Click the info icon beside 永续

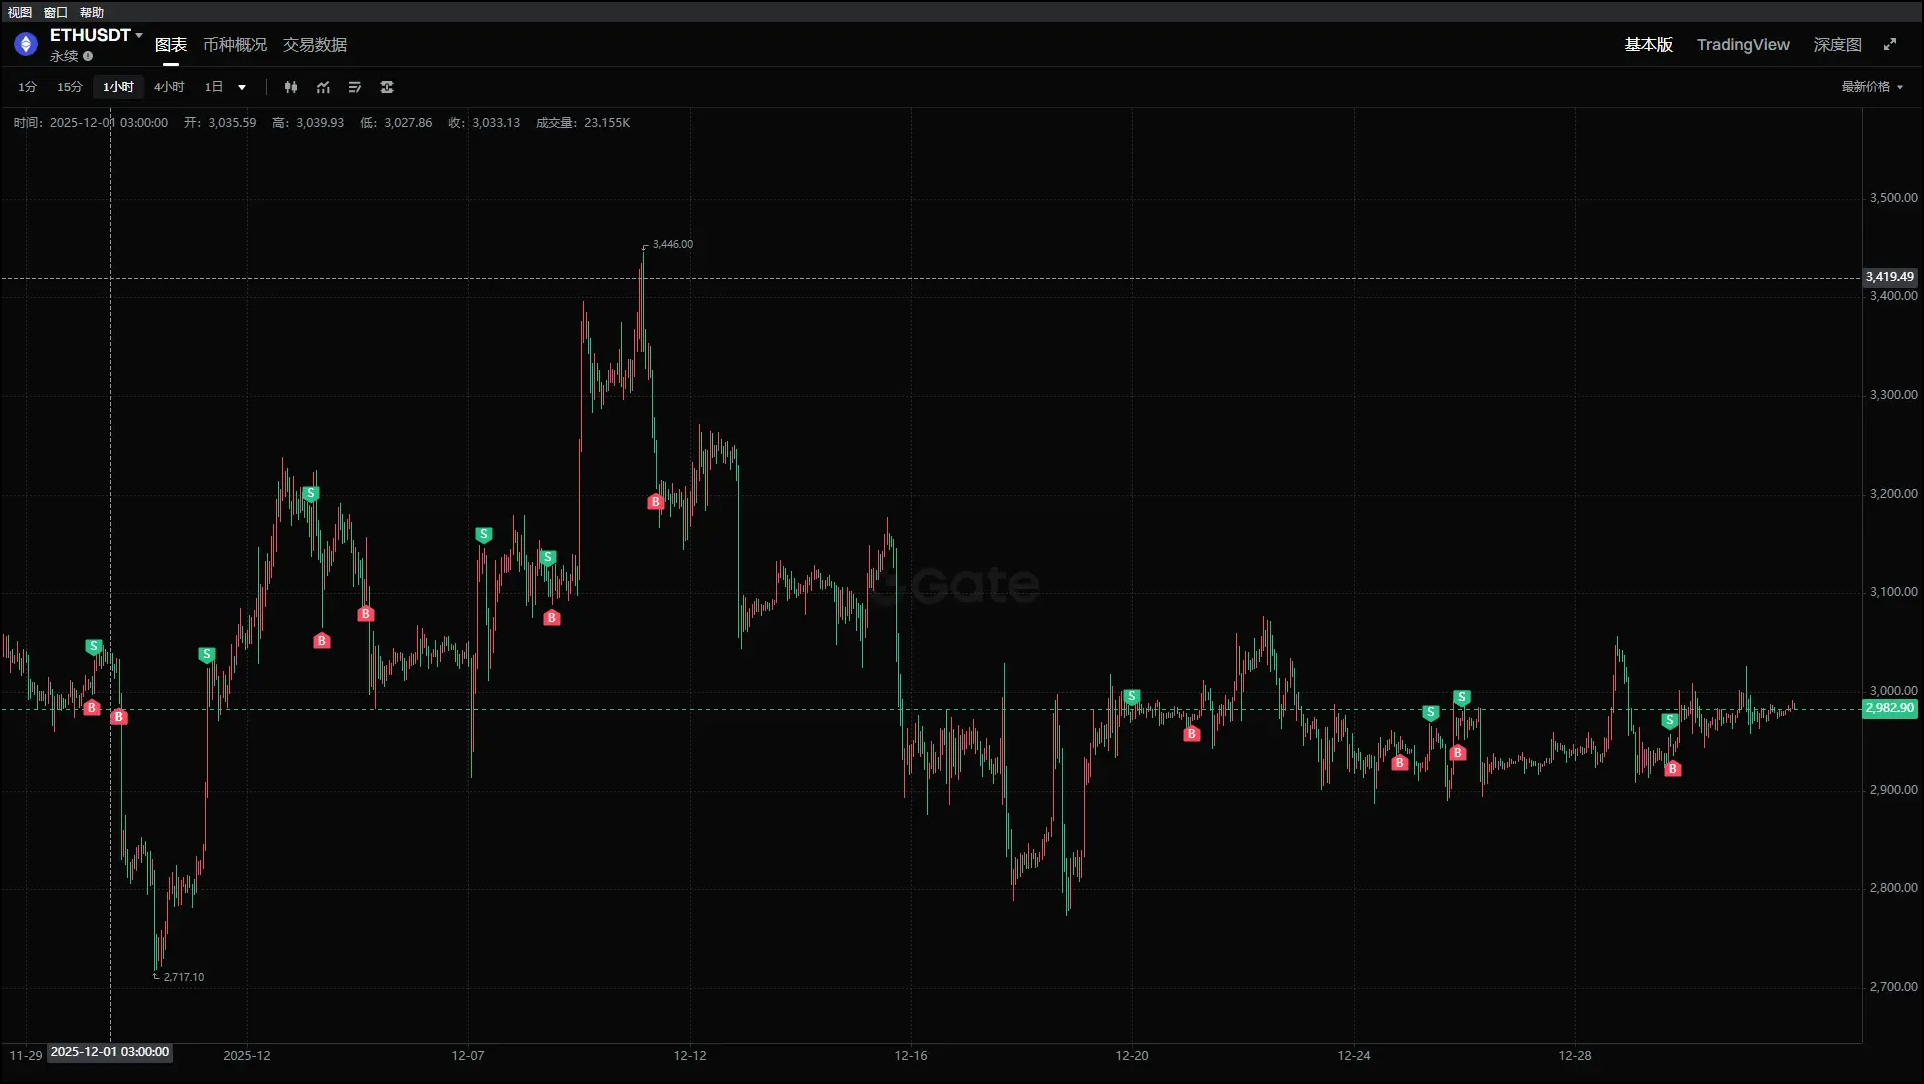click(x=88, y=56)
